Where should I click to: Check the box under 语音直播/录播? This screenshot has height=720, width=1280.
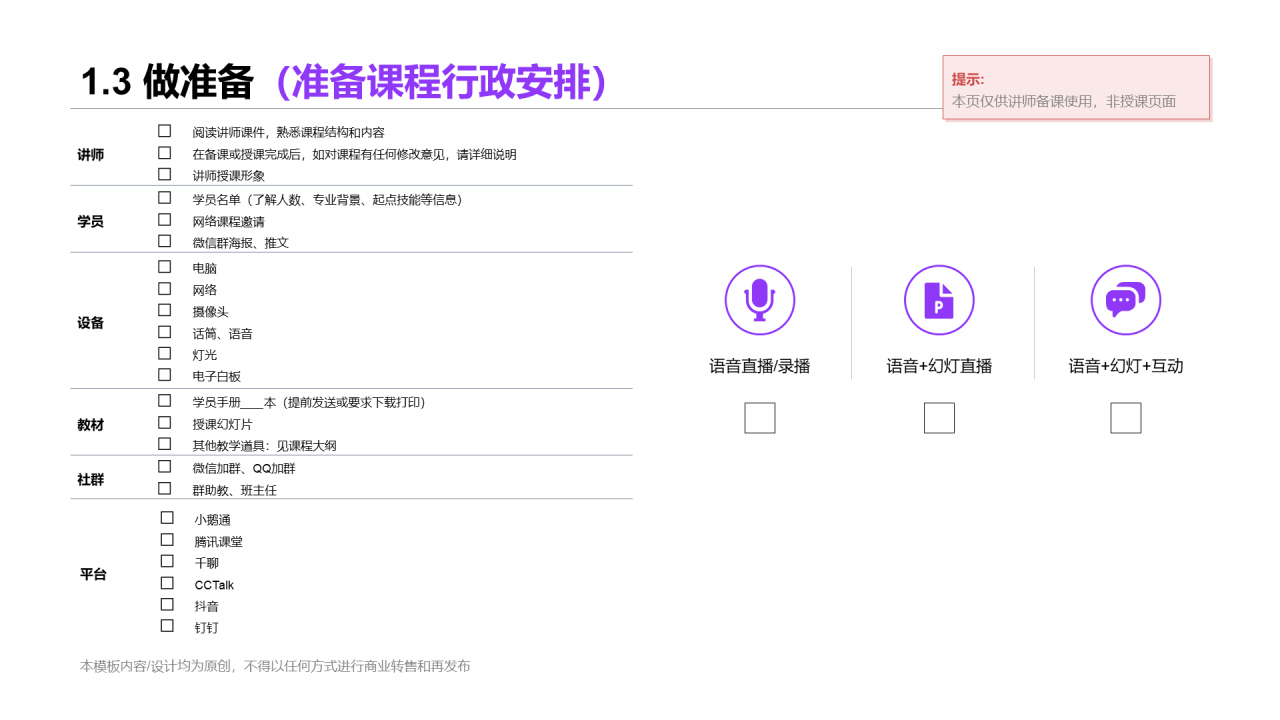(760, 418)
